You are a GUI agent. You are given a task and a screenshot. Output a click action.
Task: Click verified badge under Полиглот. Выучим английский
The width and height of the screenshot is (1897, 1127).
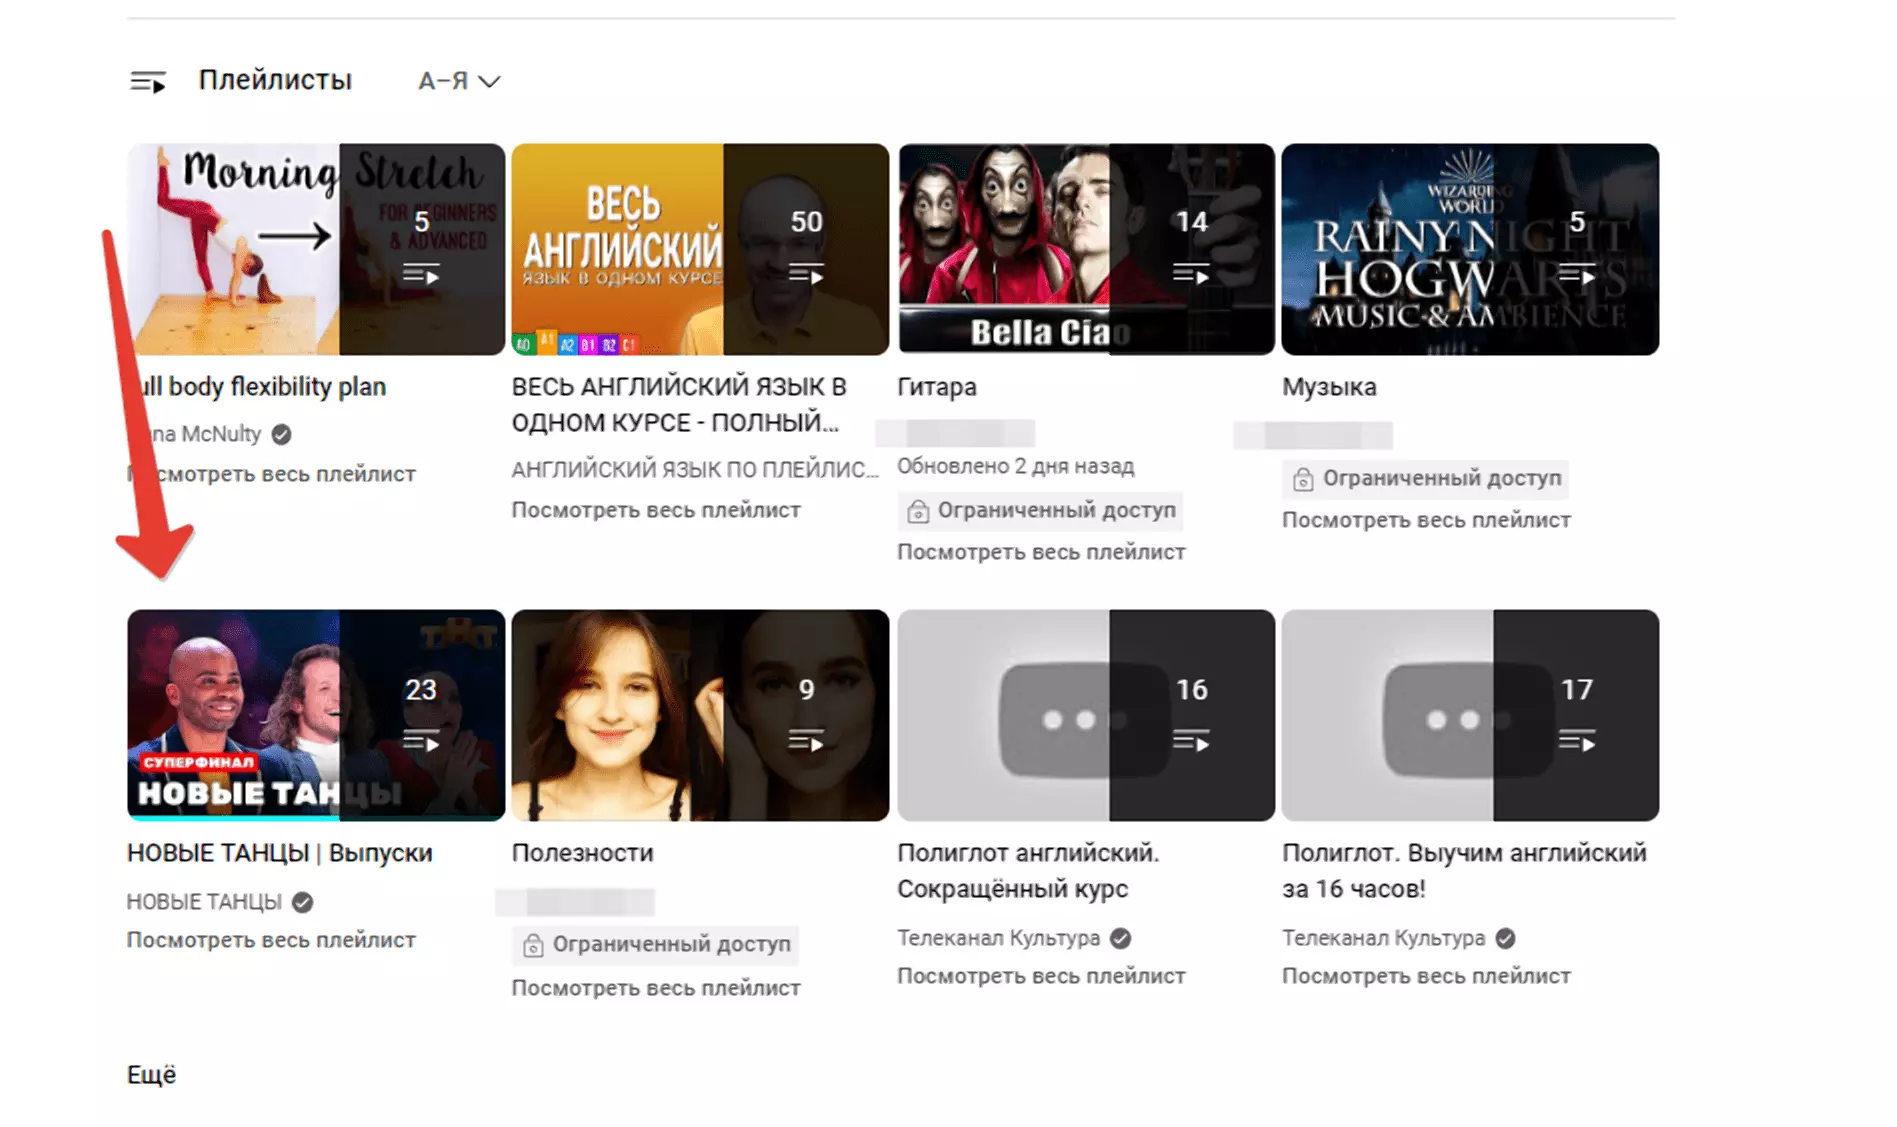click(x=1505, y=938)
